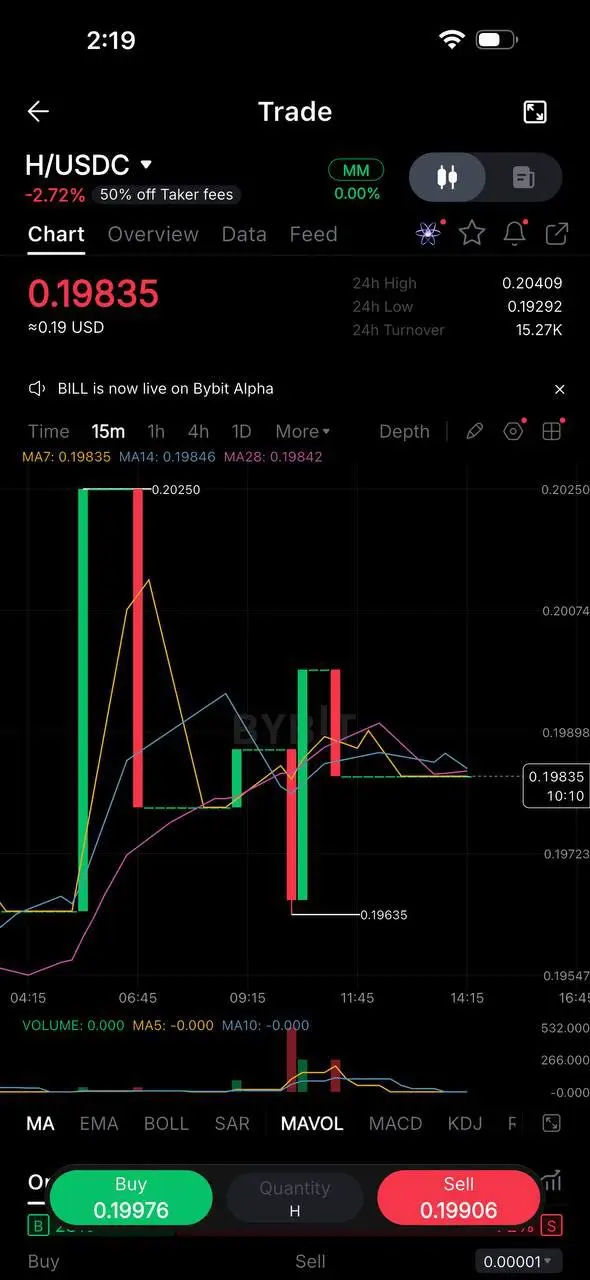Dismiss the BILL announcement banner
The width and height of the screenshot is (590, 1280).
(x=560, y=389)
